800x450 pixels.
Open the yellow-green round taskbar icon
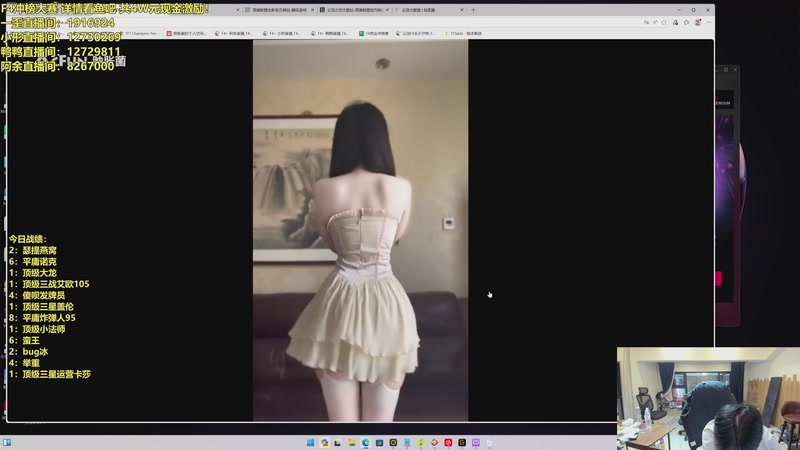point(420,443)
